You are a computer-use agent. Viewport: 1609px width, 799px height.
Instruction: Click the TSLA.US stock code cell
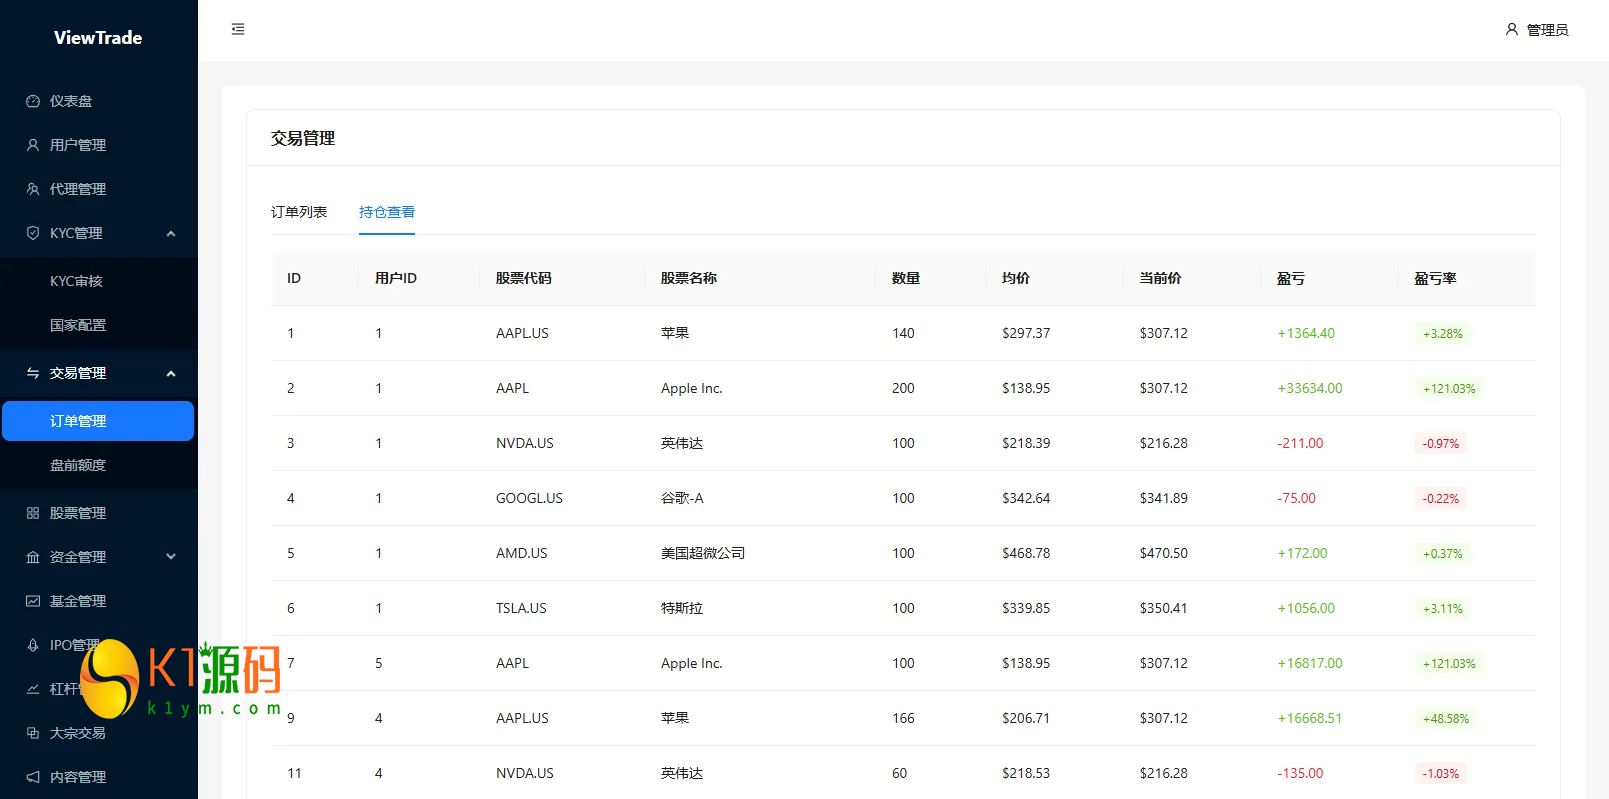point(521,608)
